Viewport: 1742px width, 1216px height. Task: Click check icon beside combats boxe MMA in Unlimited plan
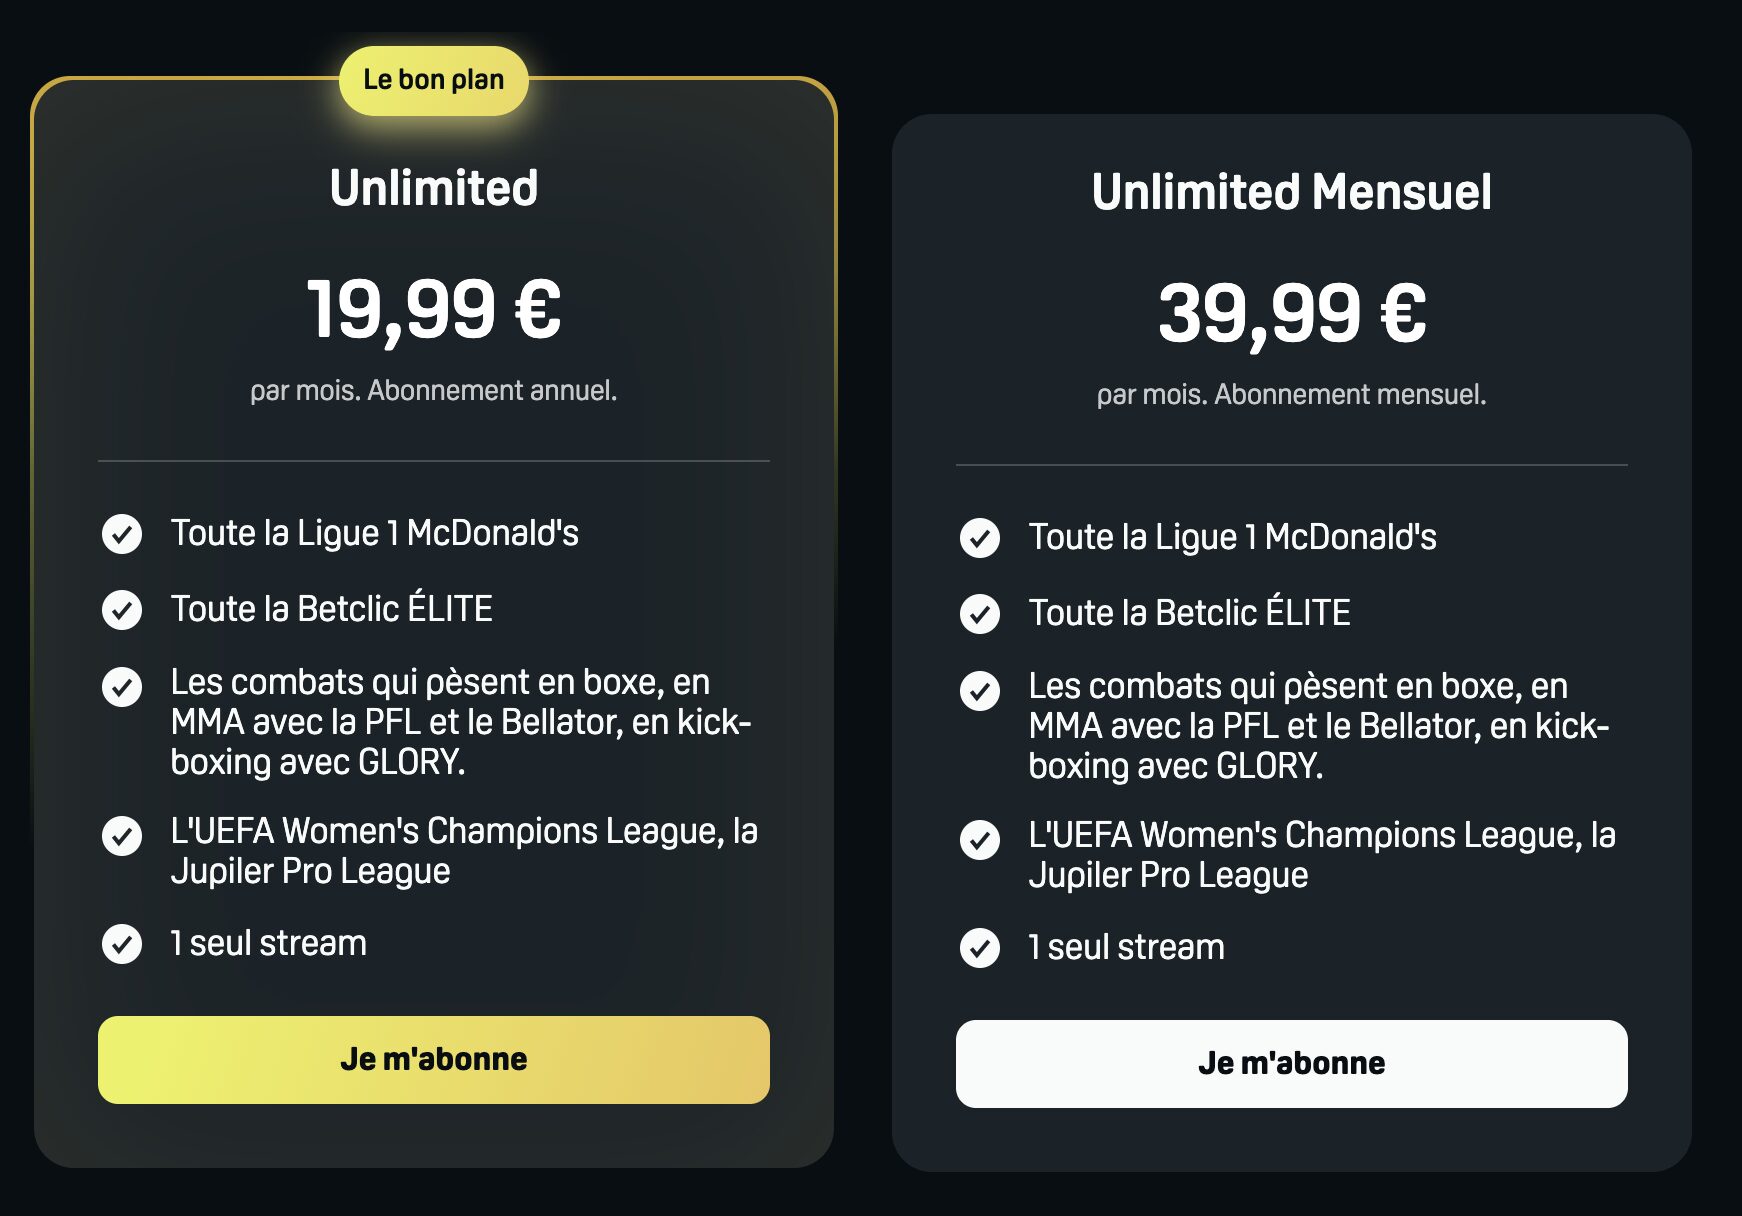coord(122,687)
